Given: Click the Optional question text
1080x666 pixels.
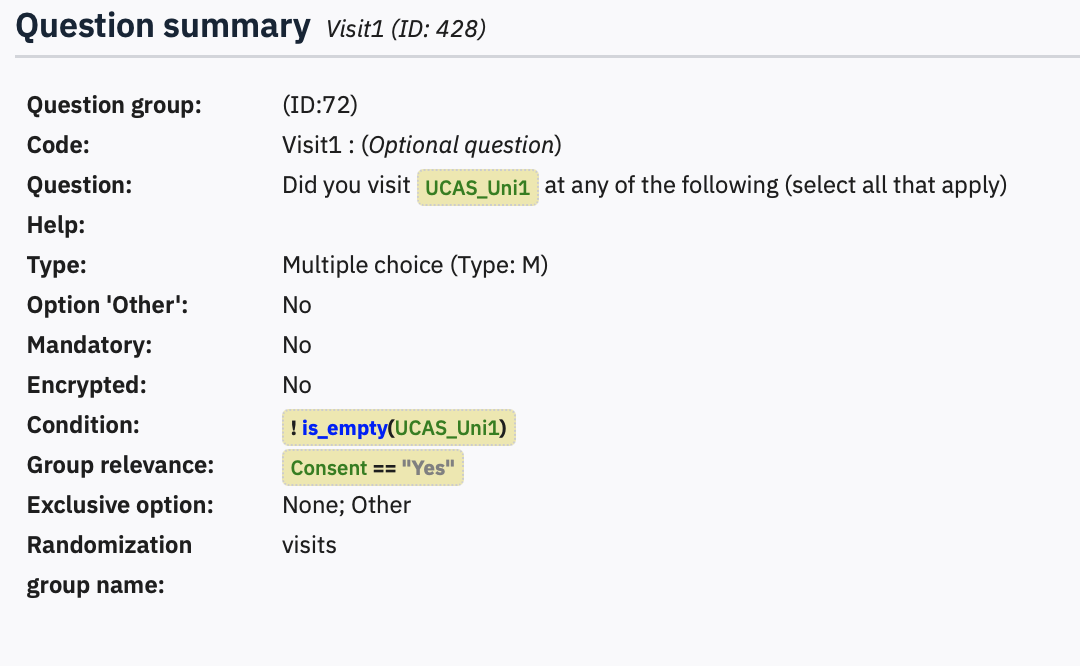Looking at the screenshot, I should click(x=461, y=145).
